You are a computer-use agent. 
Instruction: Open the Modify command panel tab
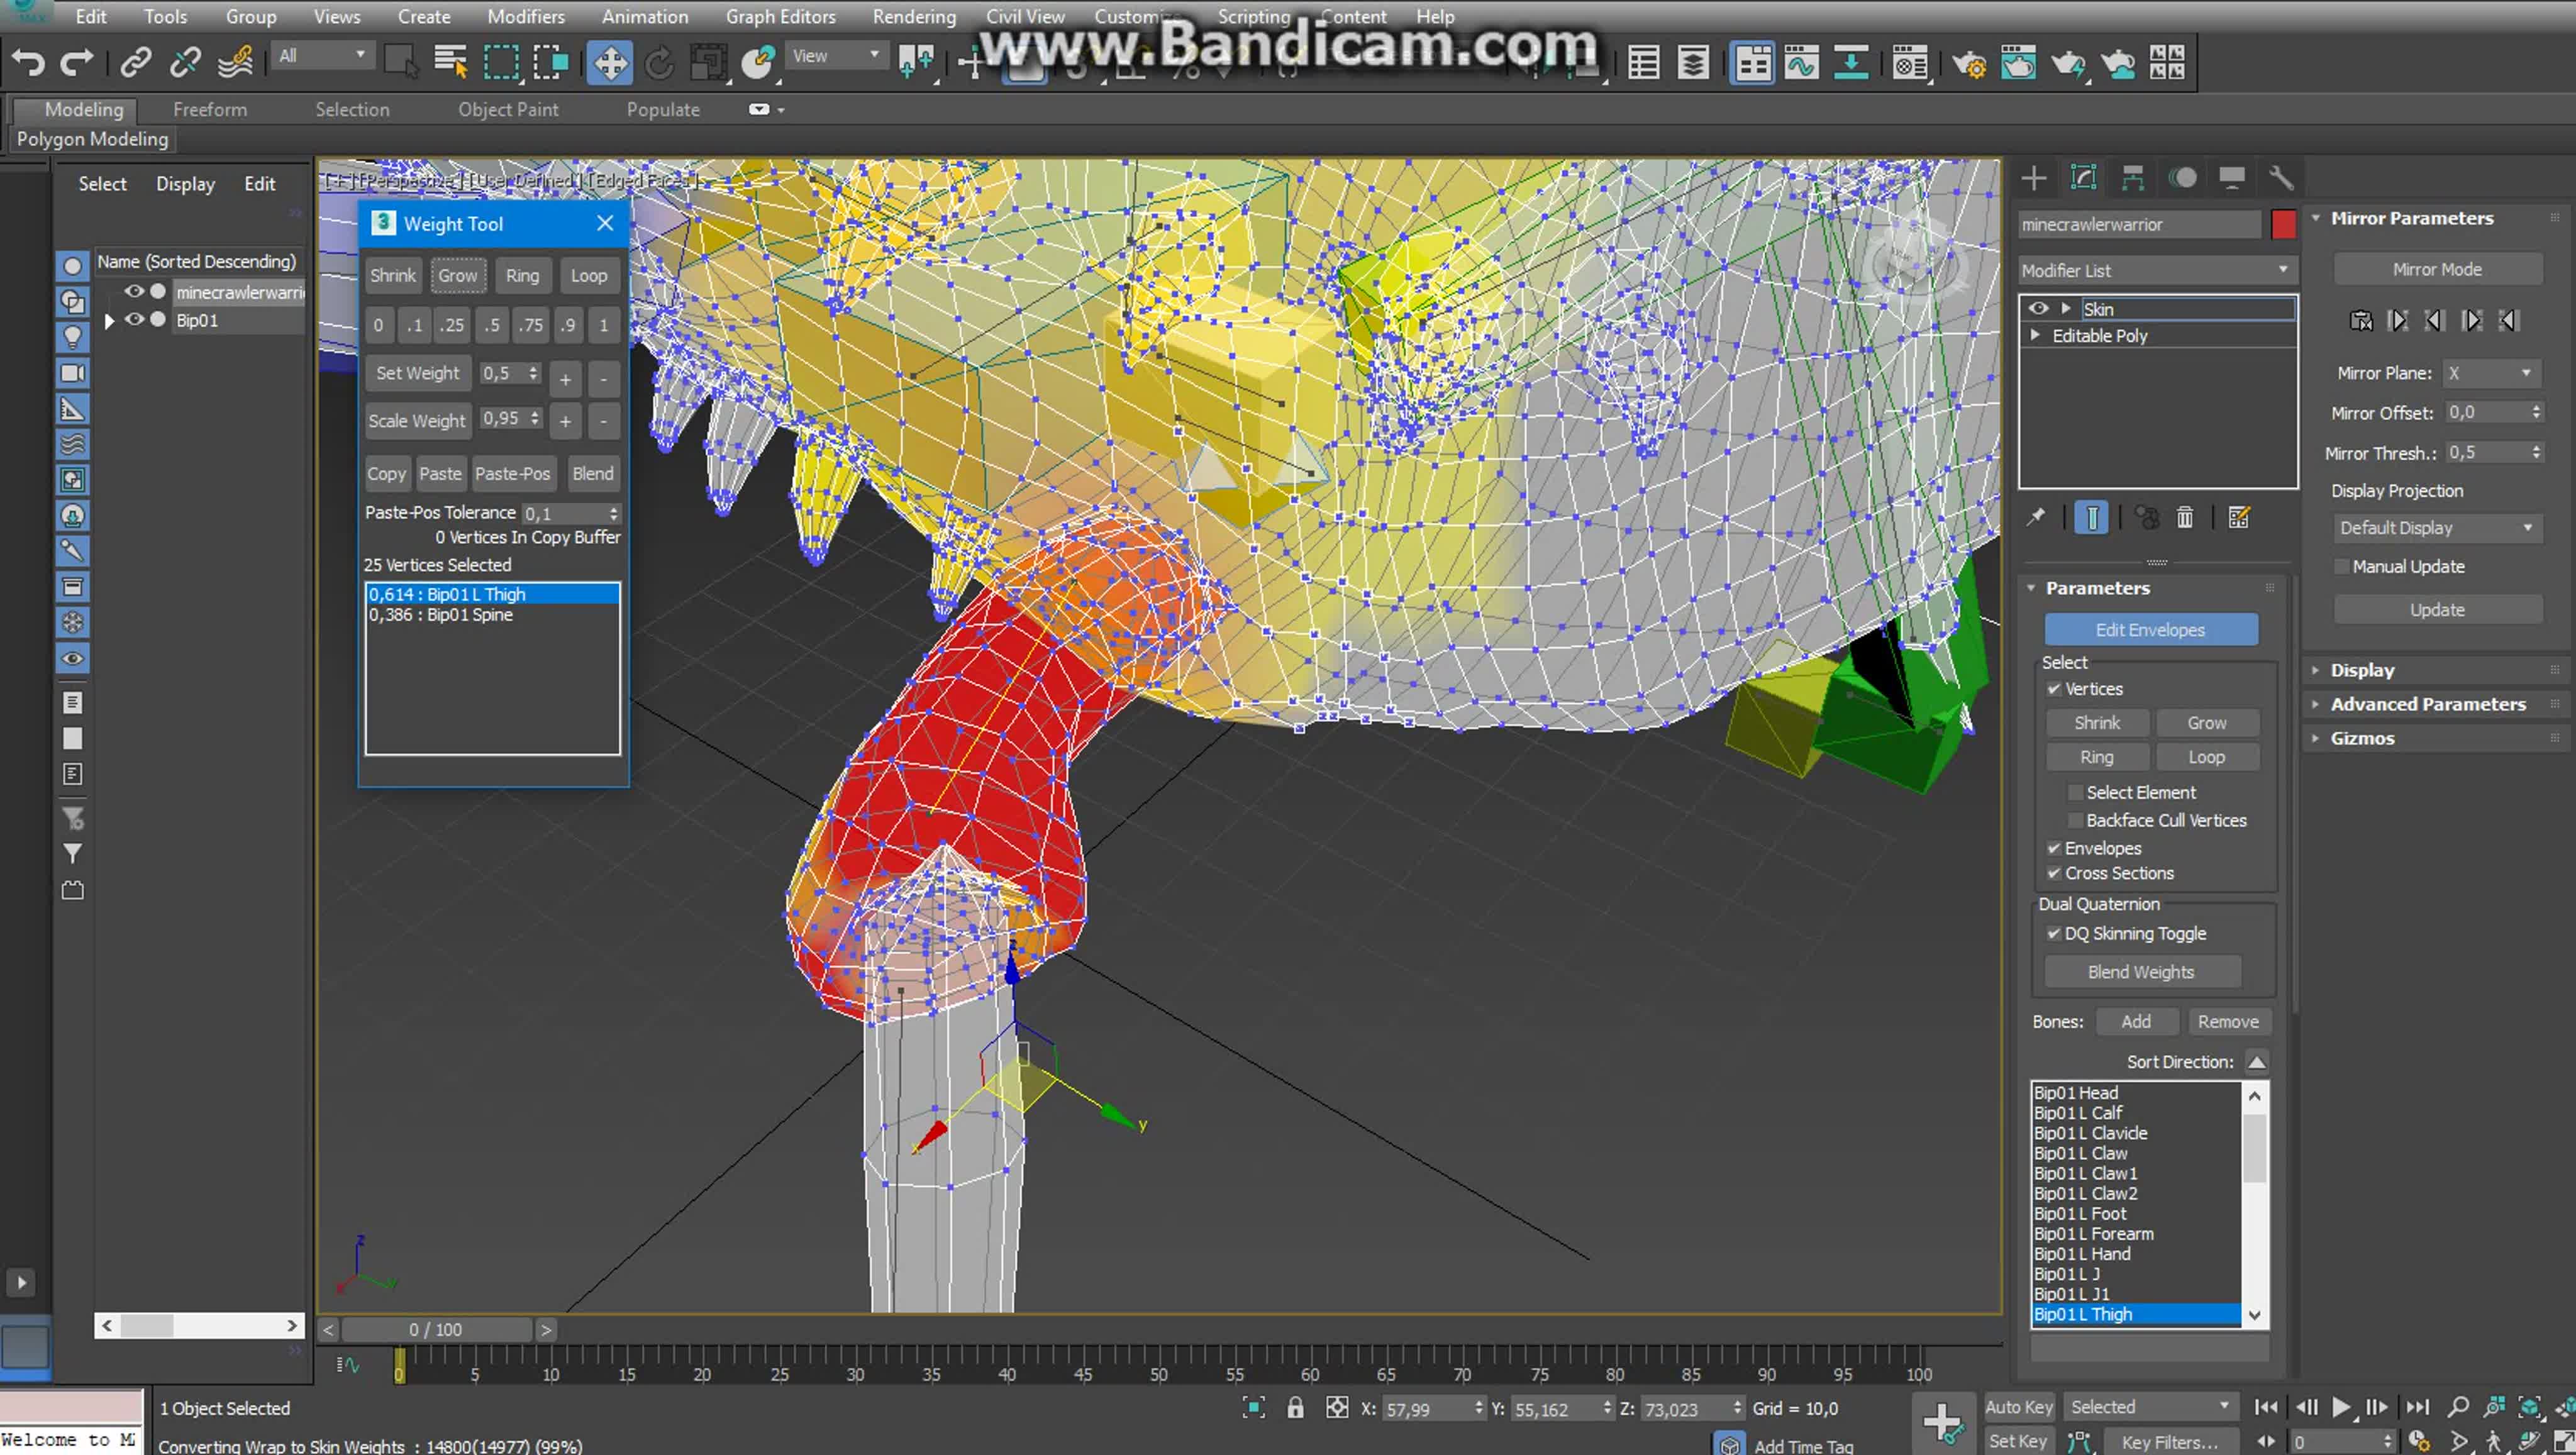tap(2083, 178)
